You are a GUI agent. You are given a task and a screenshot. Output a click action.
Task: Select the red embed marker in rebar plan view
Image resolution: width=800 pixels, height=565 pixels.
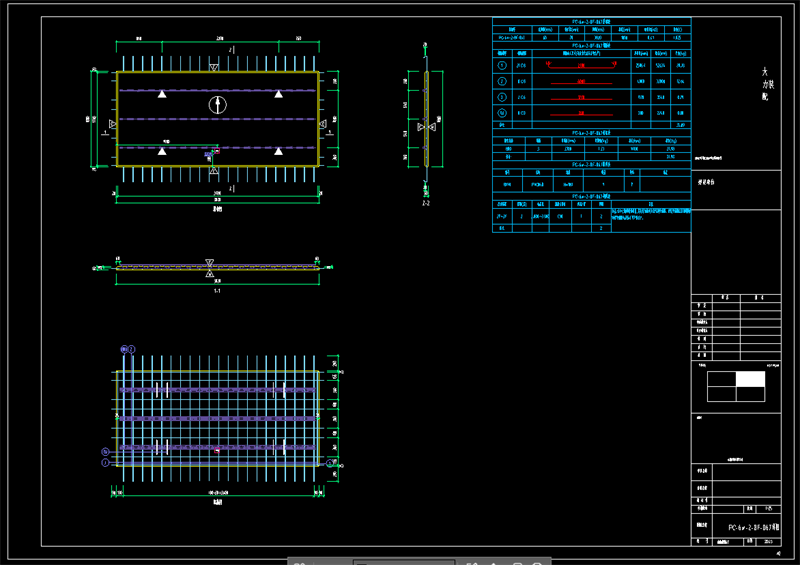point(217,450)
